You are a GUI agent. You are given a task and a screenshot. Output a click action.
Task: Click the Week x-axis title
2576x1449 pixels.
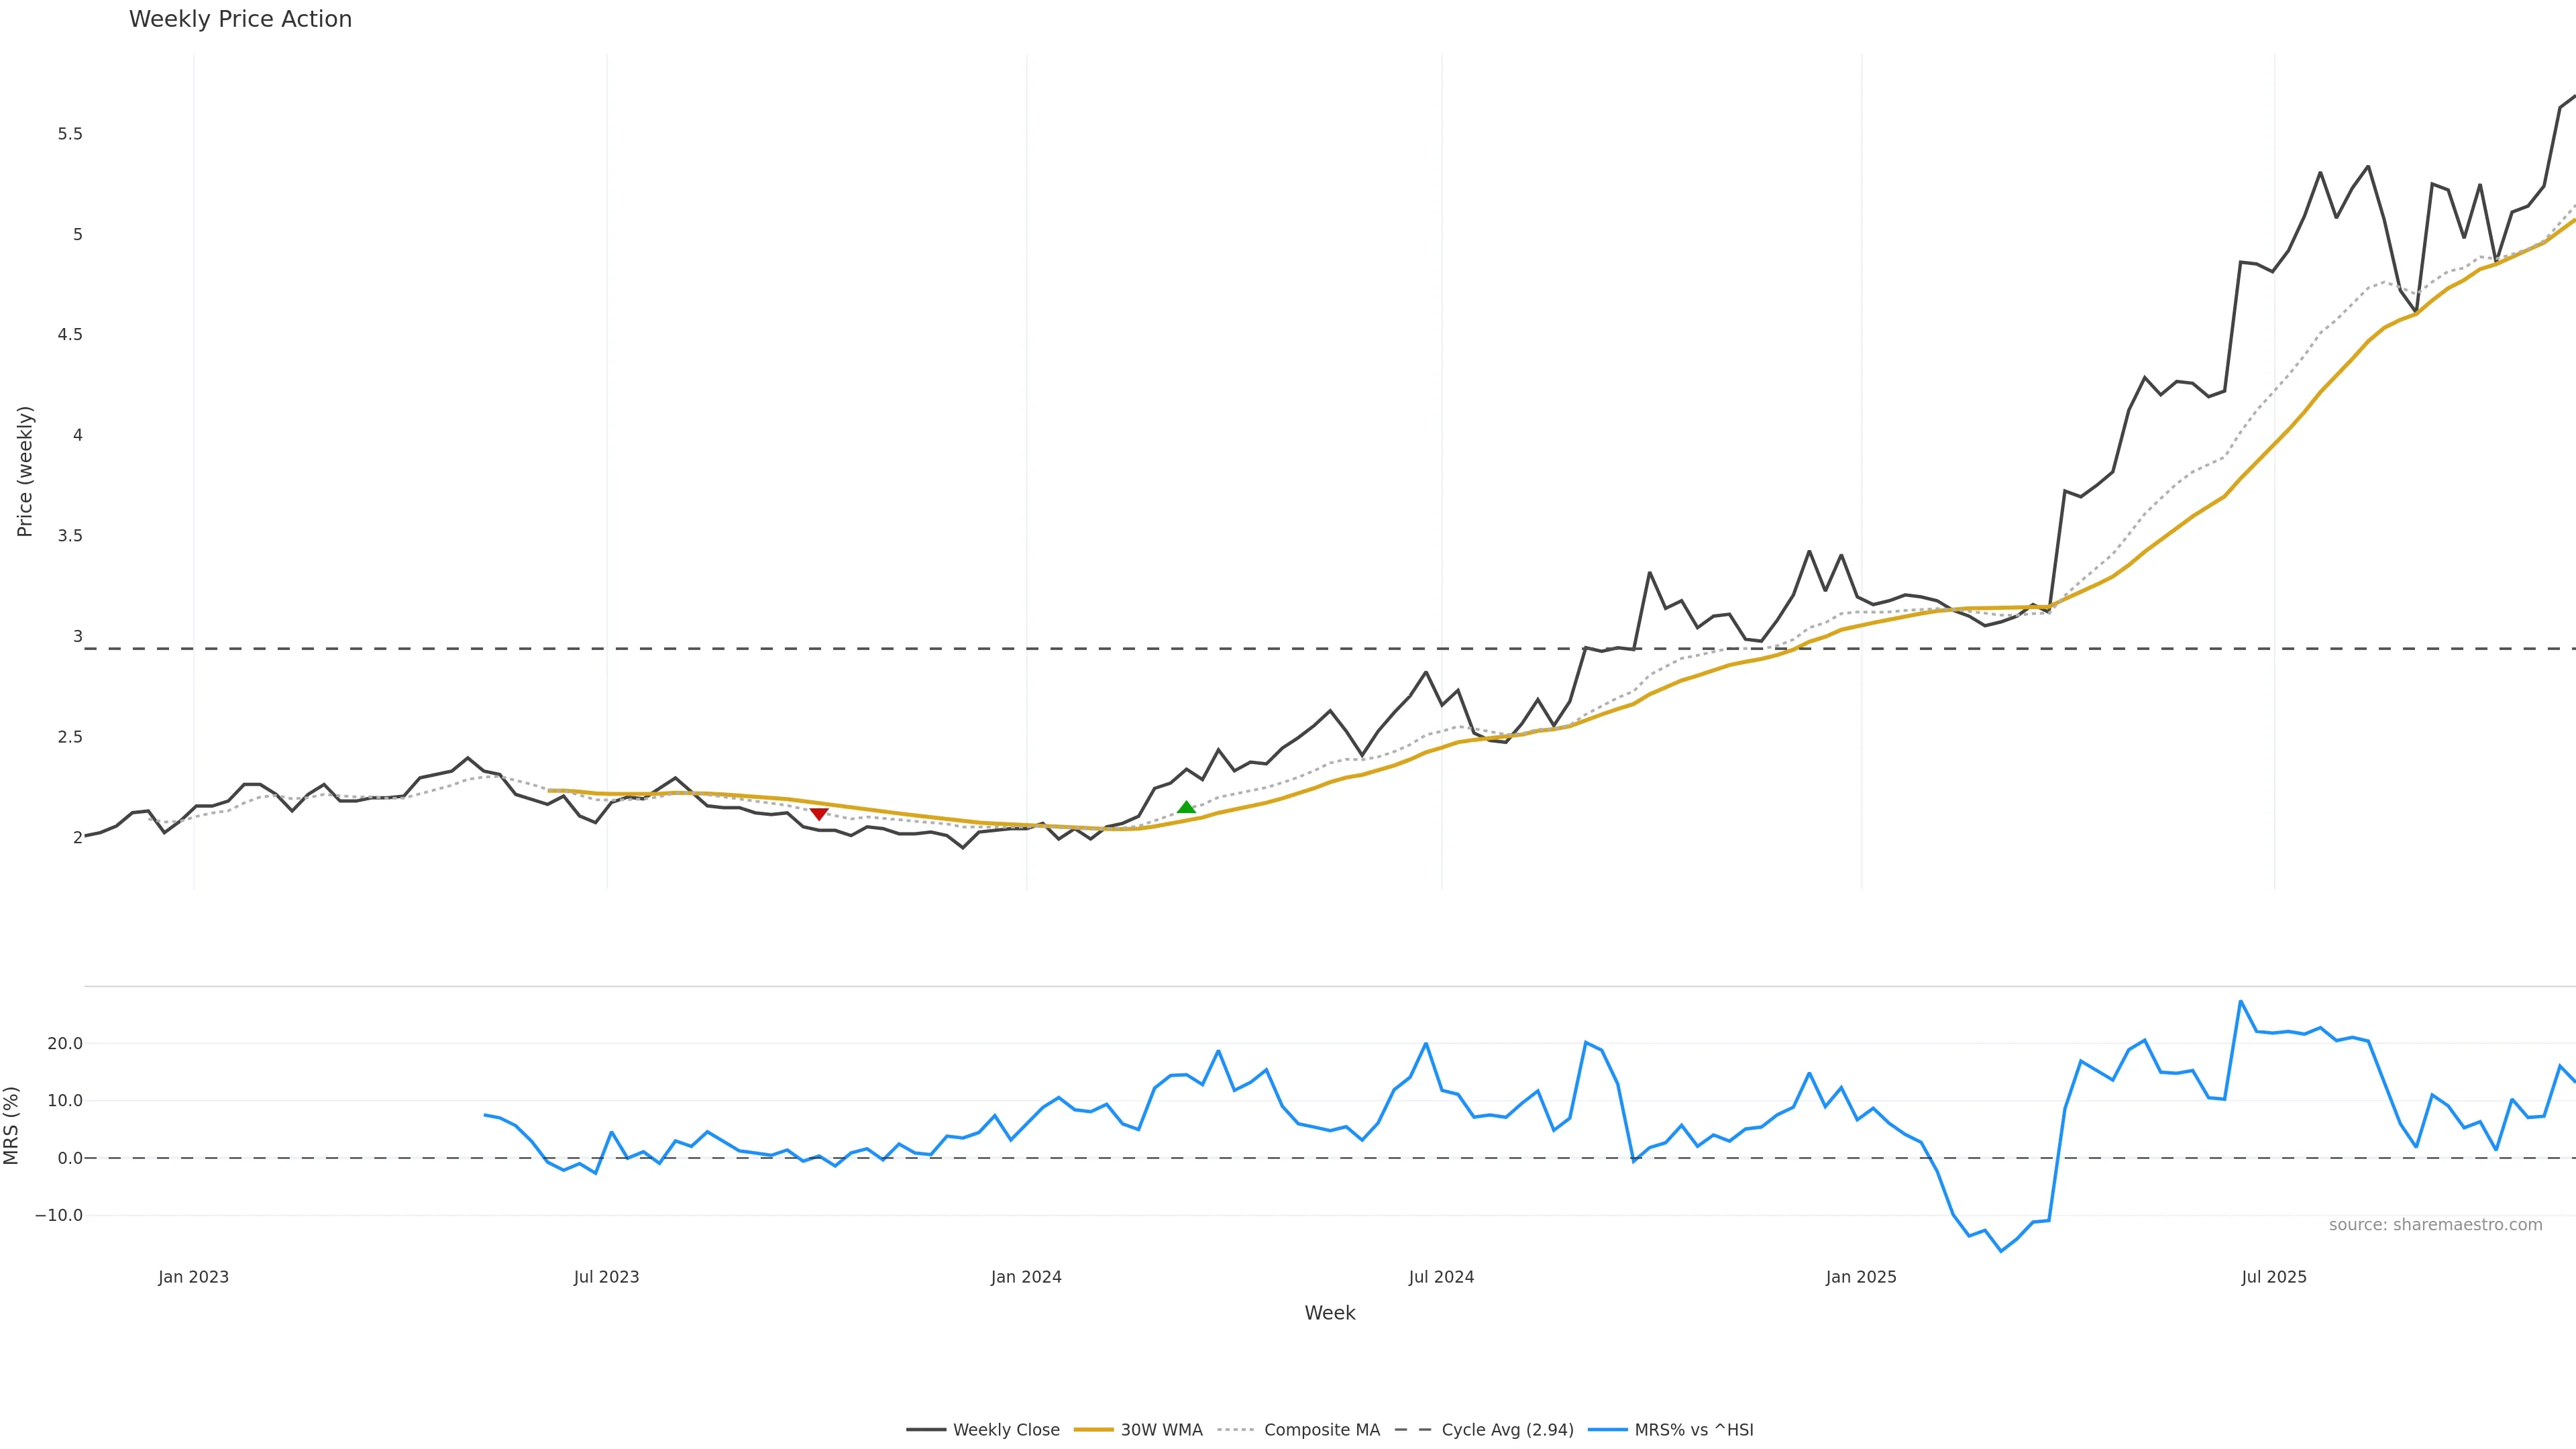pos(1329,1313)
